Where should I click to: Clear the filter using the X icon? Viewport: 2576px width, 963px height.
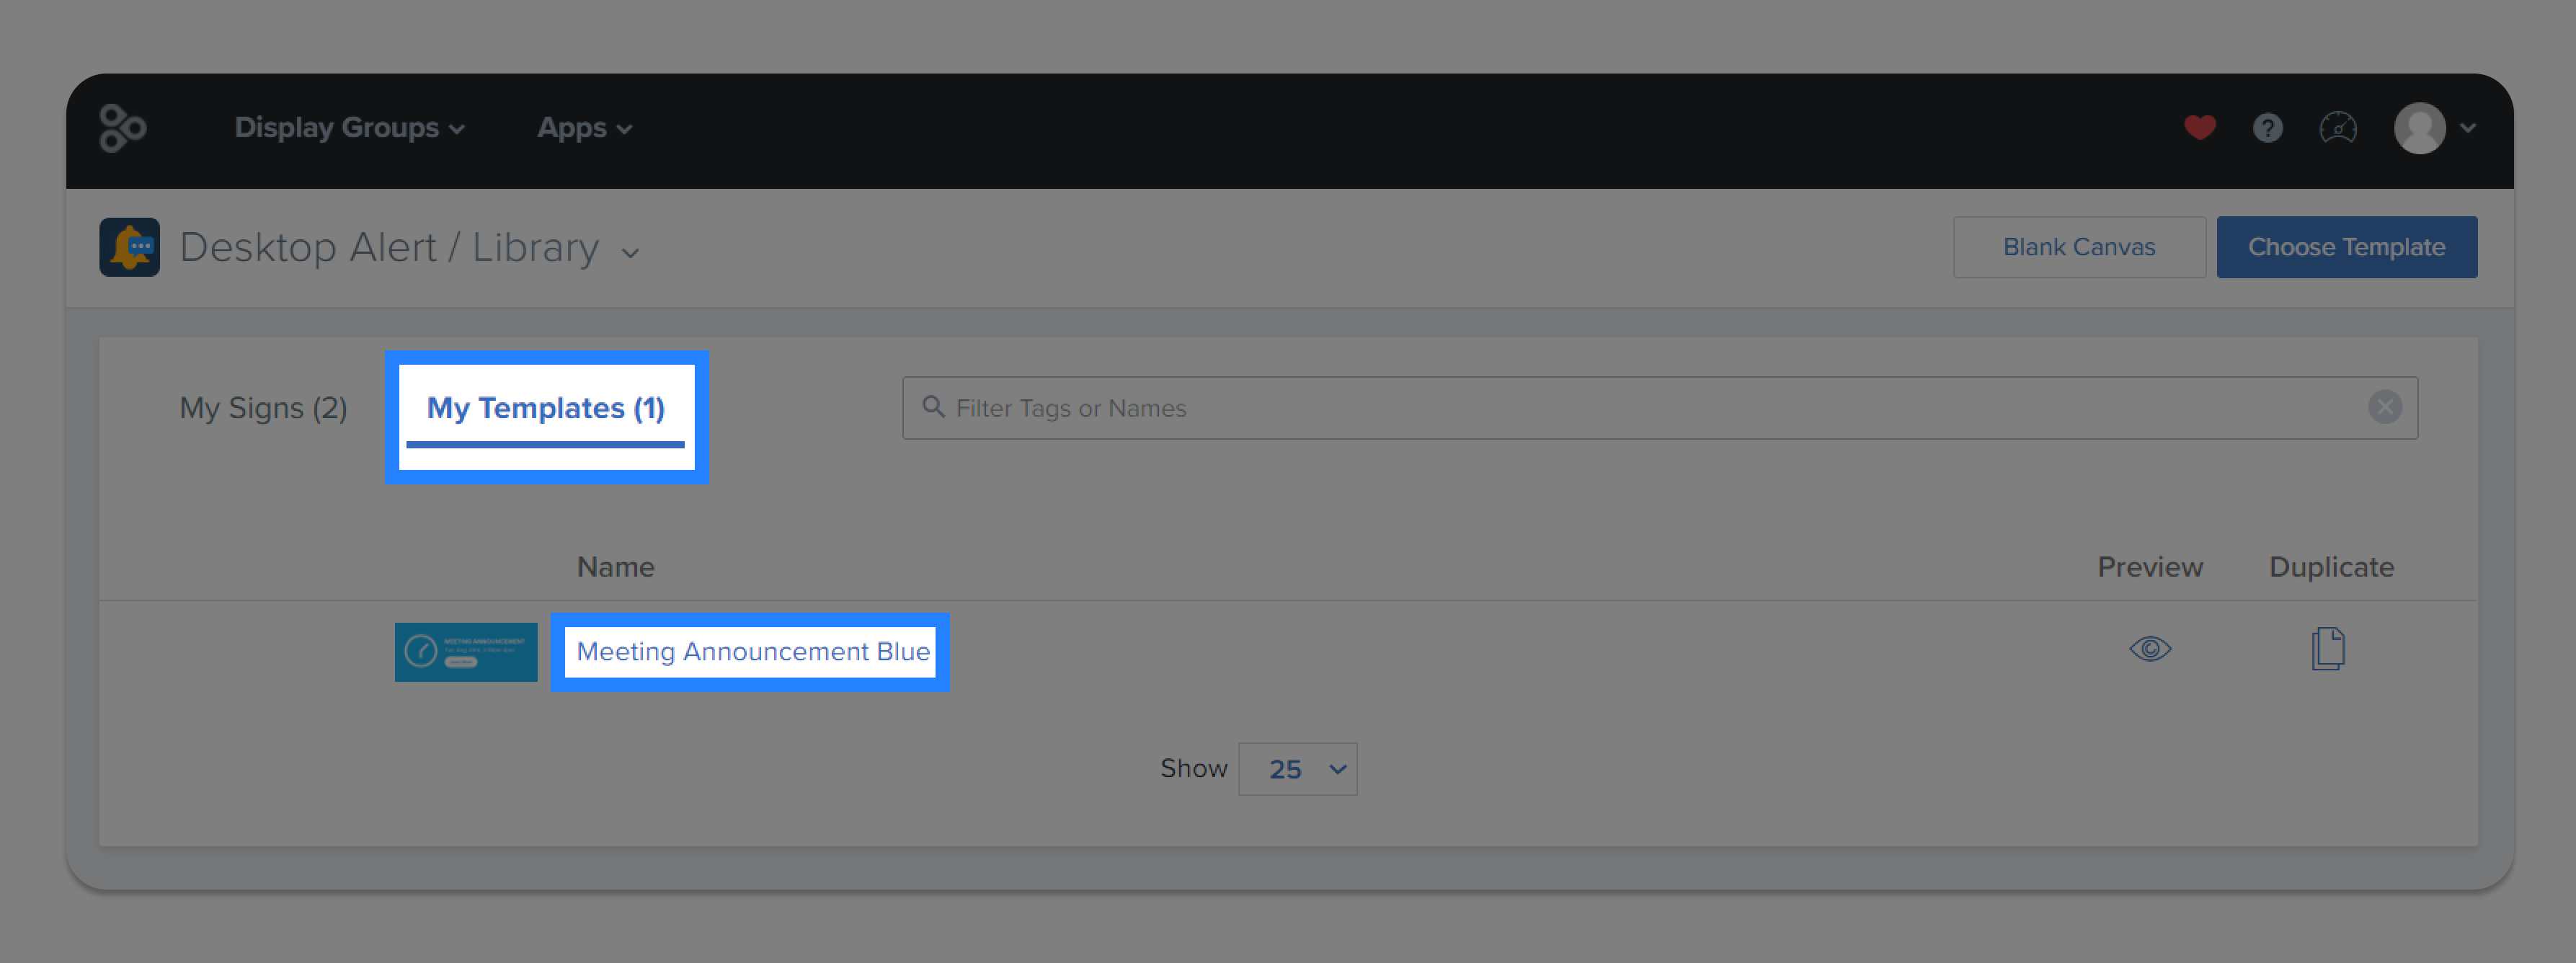click(2386, 406)
